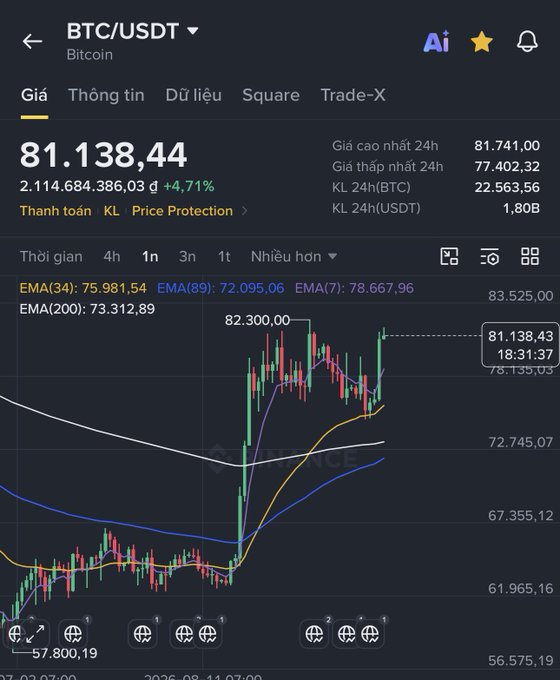Open Price Protection details
The image size is (560, 680).
pyautogui.click(x=182, y=211)
